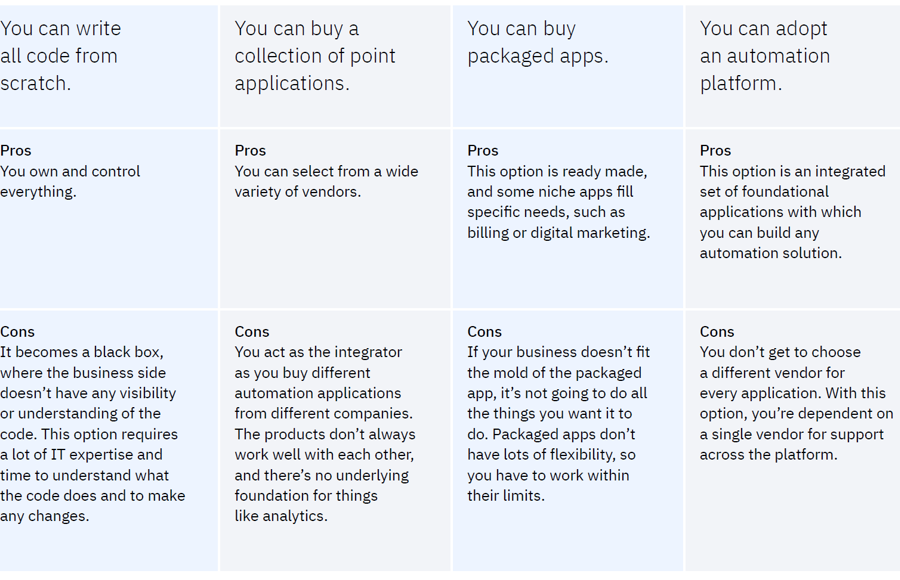Click the Pros label under write all code
900x580 pixels.
pyautogui.click(x=16, y=150)
